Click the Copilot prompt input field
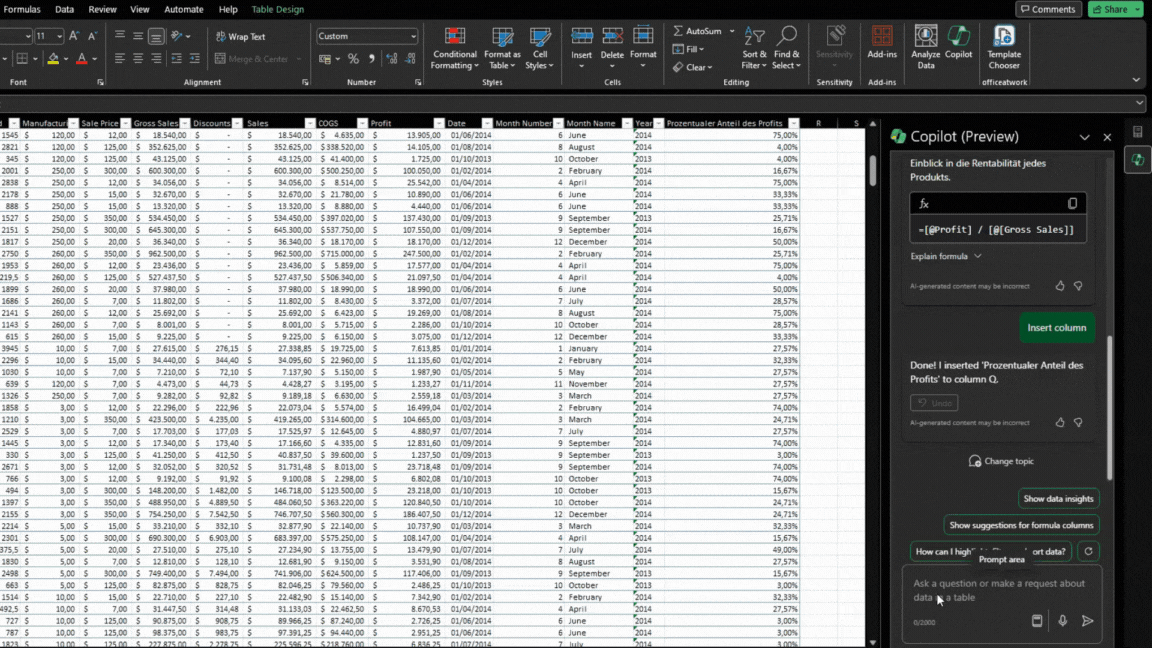The width and height of the screenshot is (1152, 648). 1000,590
